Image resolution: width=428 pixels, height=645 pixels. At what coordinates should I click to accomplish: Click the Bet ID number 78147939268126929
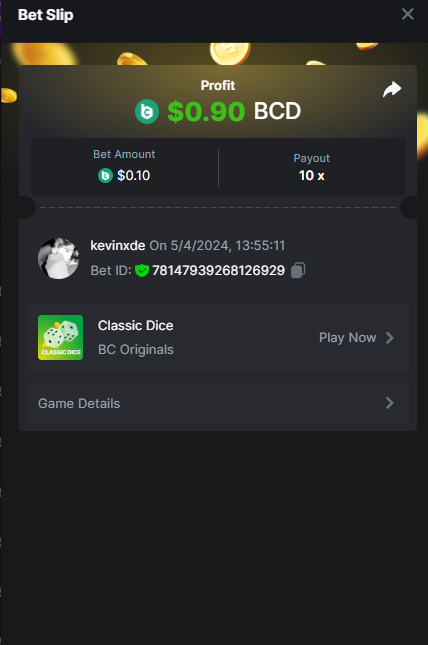[x=219, y=270]
